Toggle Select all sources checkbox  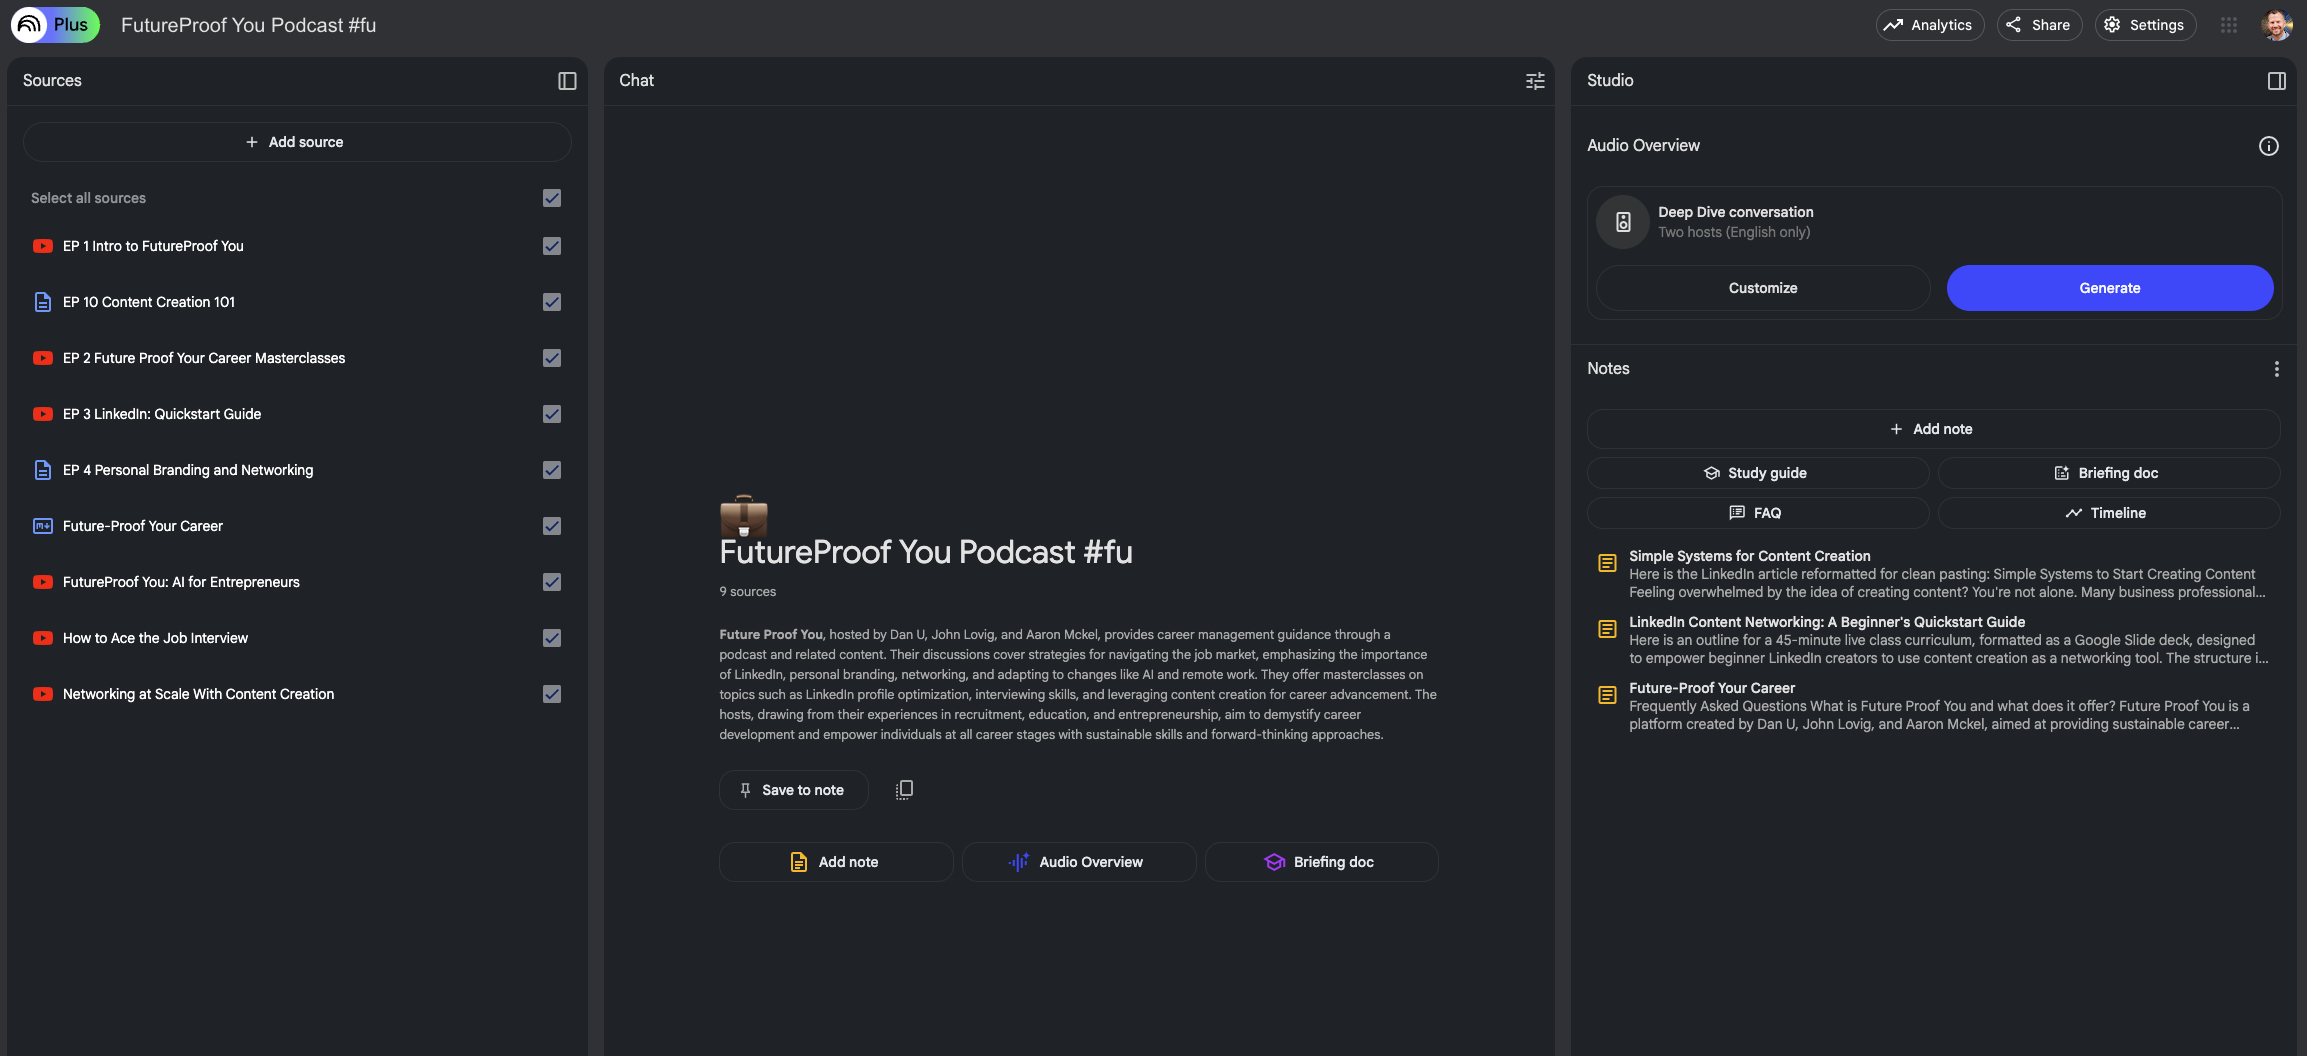coord(552,198)
